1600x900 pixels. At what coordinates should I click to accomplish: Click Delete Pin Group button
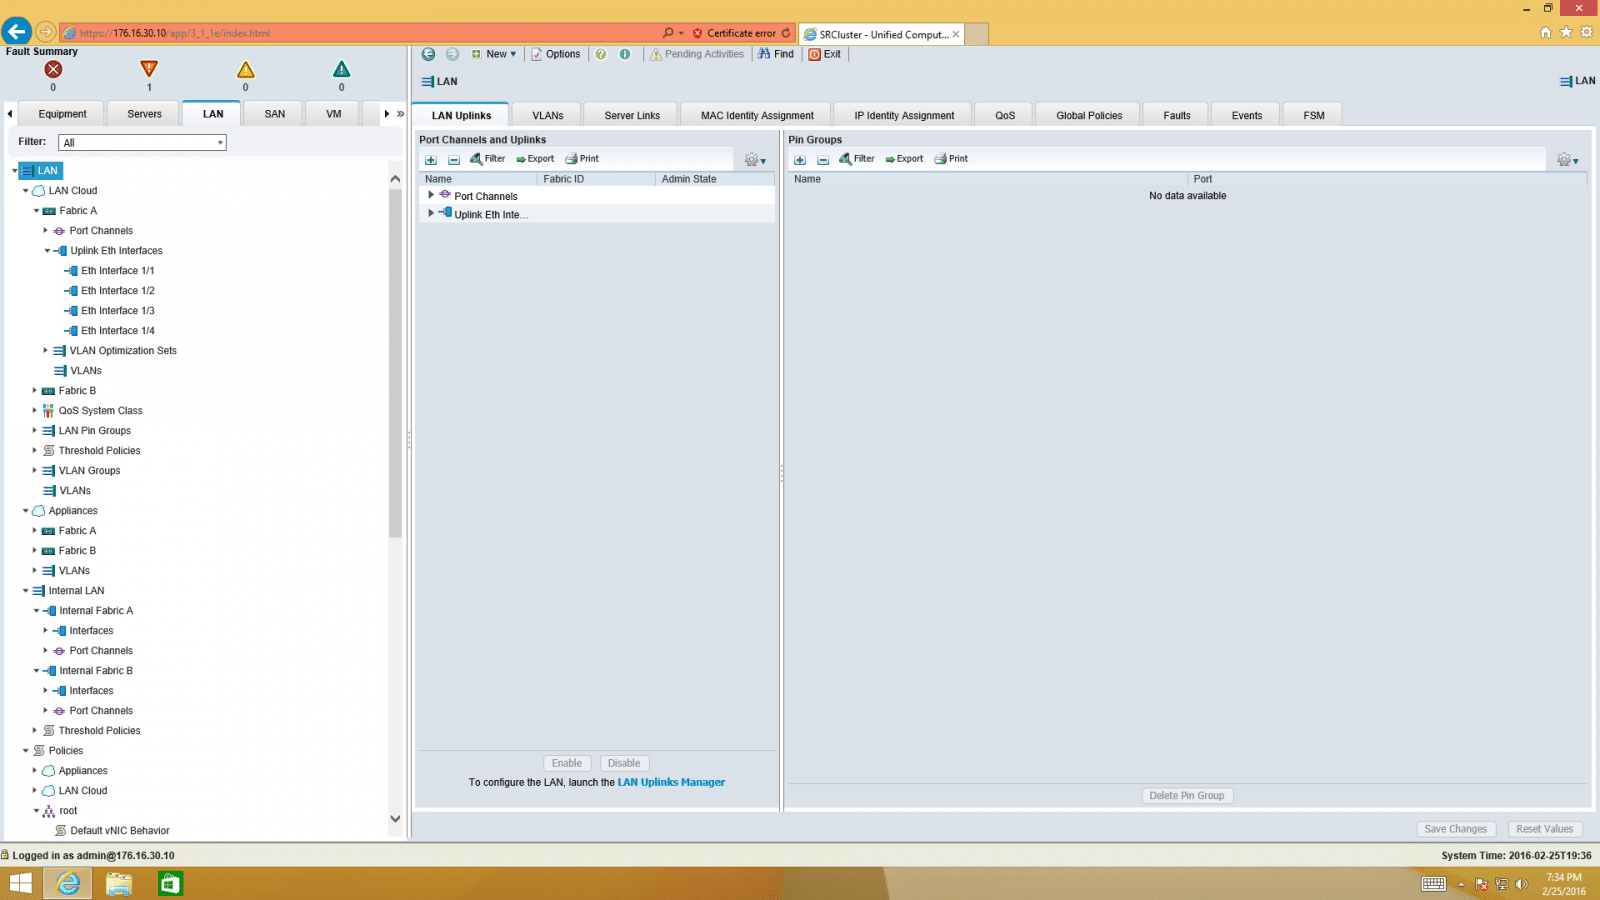[x=1187, y=796]
